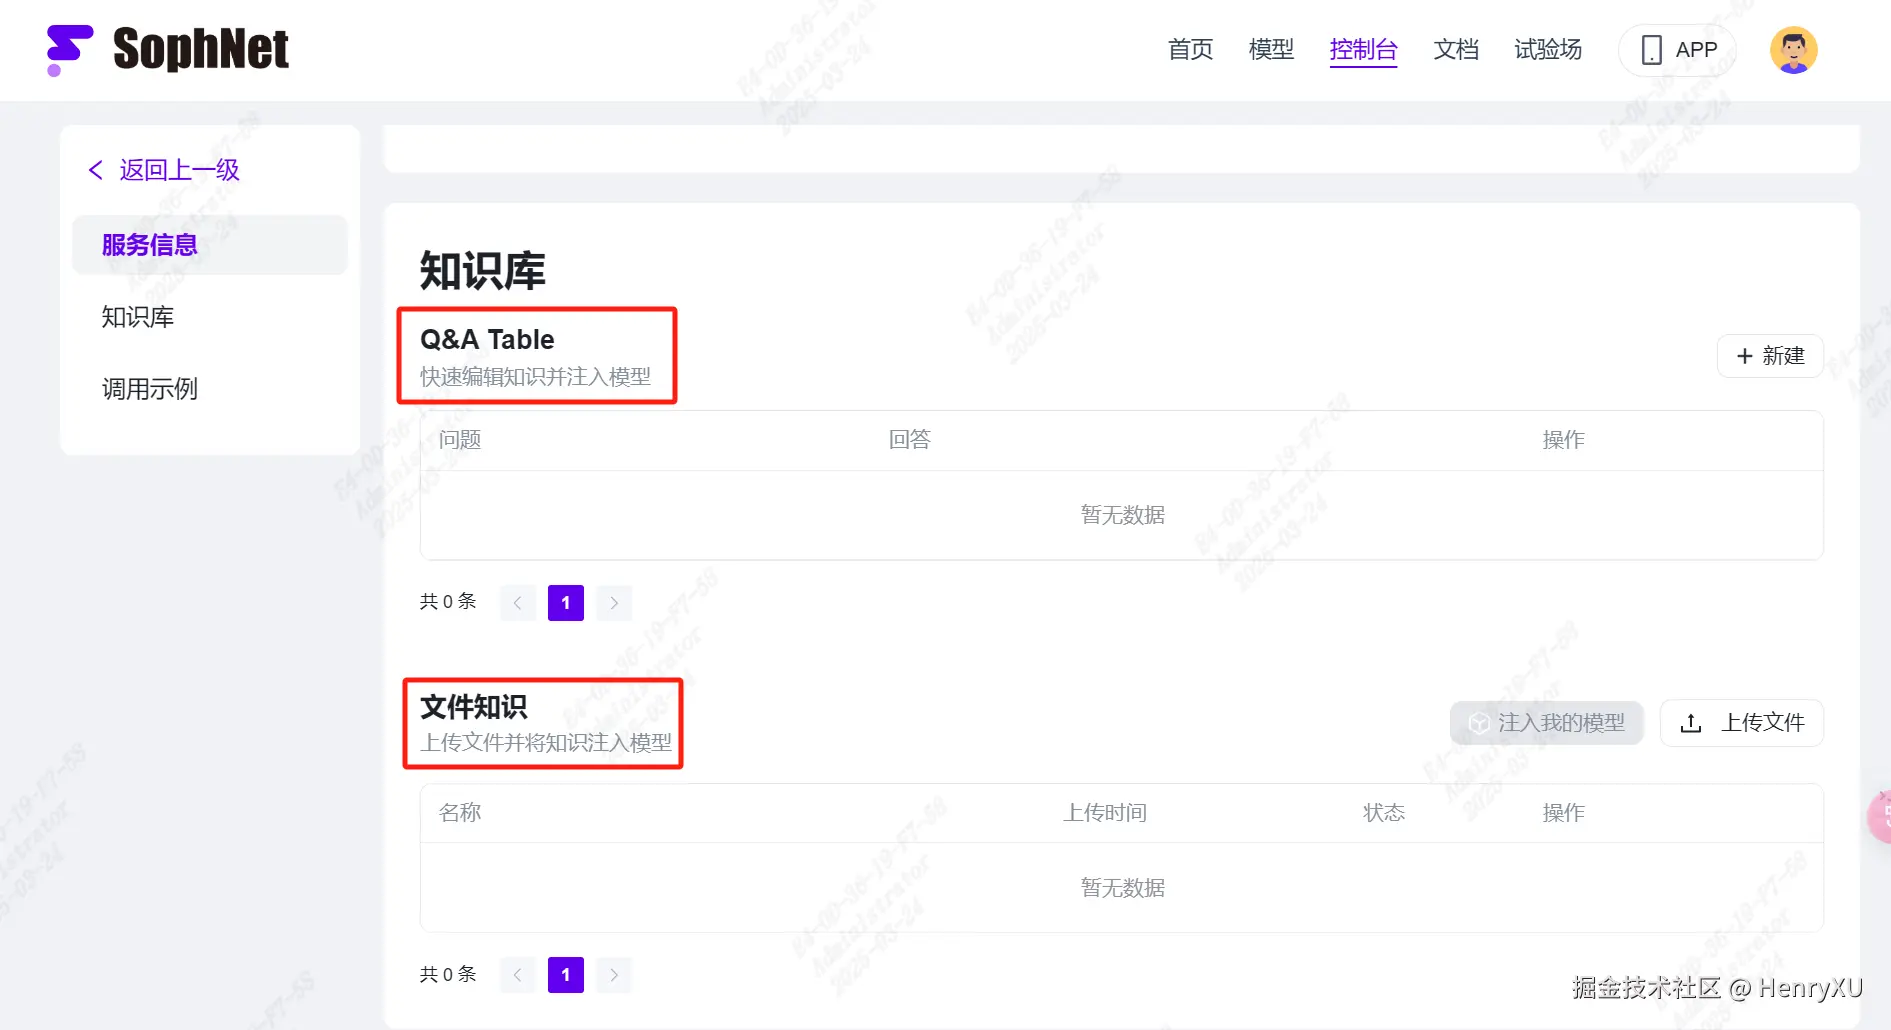Go to previous page in Q&A Table pagination
The height and width of the screenshot is (1030, 1891).
(518, 602)
